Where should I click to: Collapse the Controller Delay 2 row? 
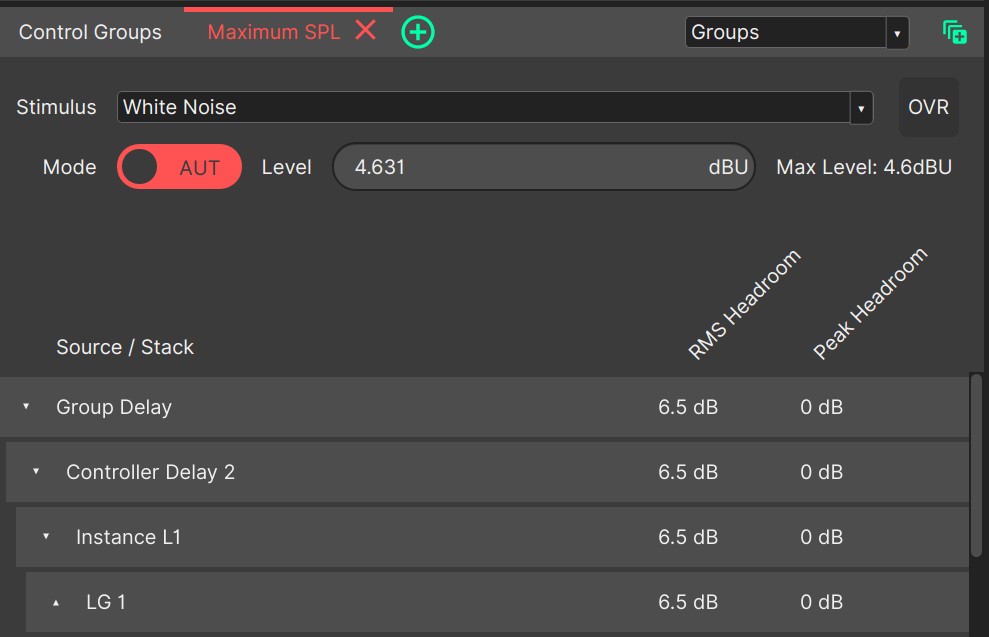point(36,472)
